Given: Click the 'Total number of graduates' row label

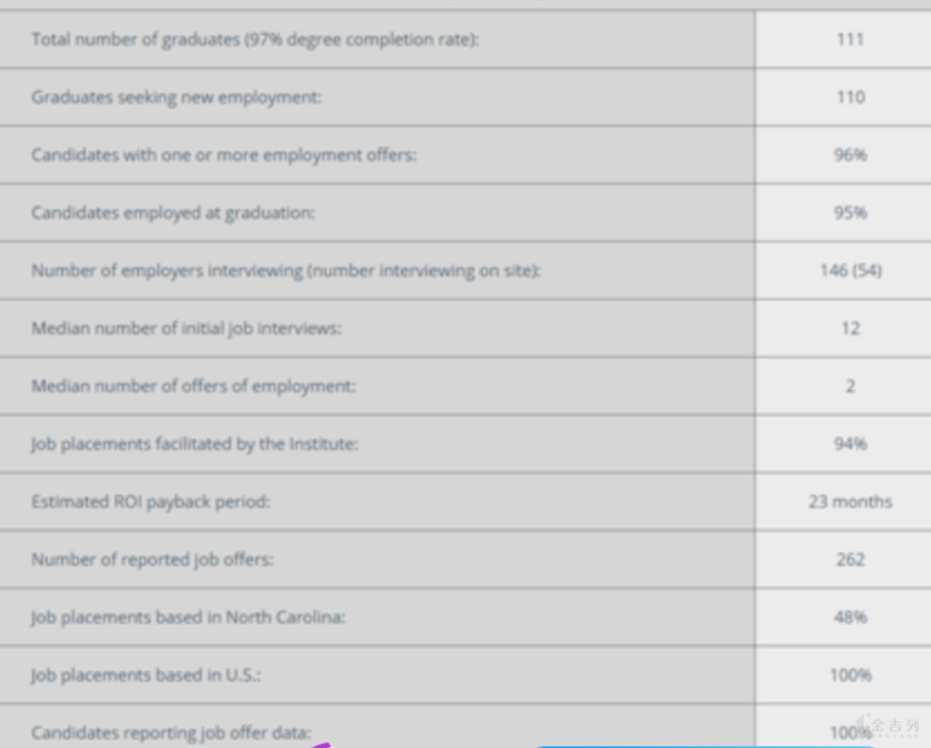Looking at the screenshot, I should pos(255,40).
